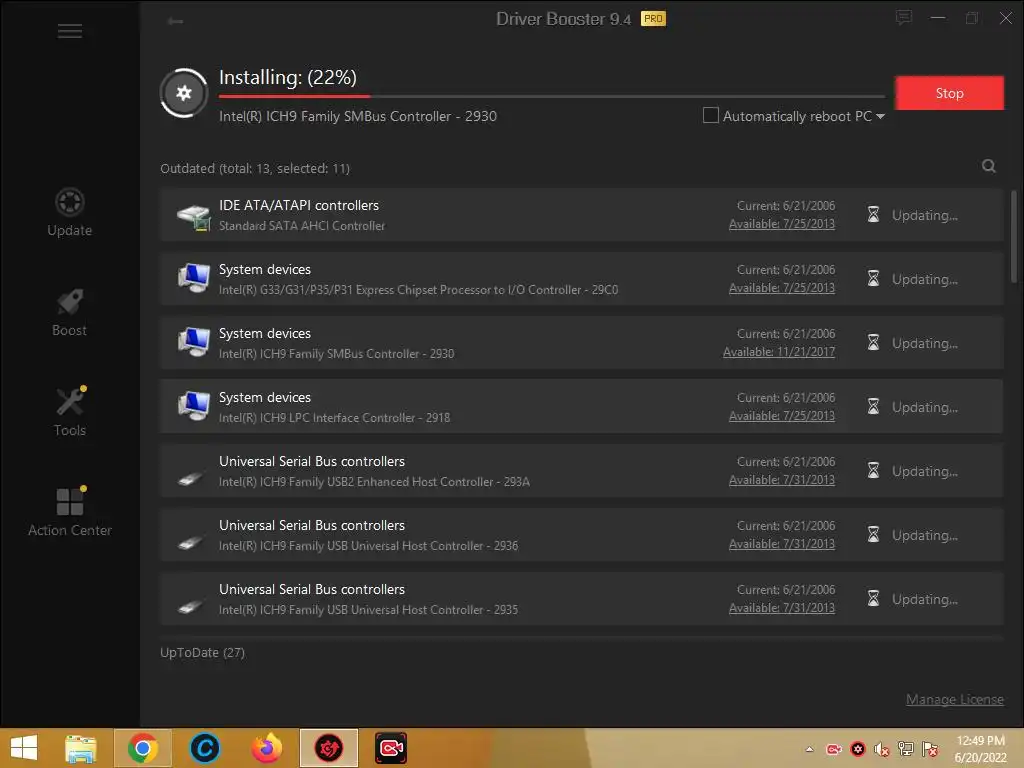Open the Update section in sidebar
Screen dimensions: 1024x768
[70, 212]
